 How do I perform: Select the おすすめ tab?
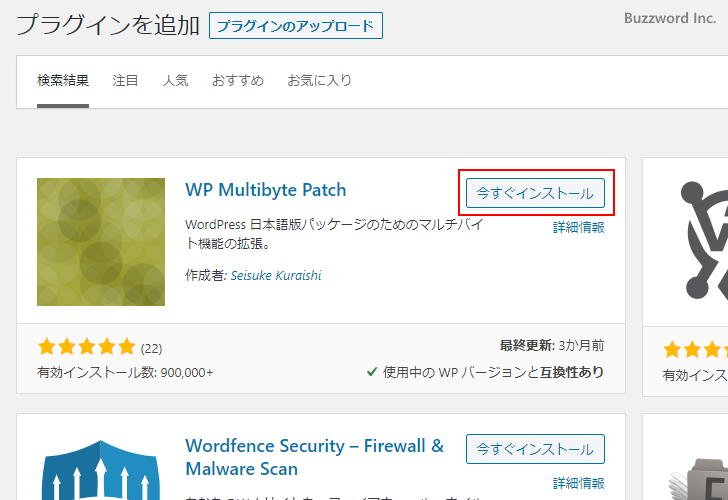(238, 81)
